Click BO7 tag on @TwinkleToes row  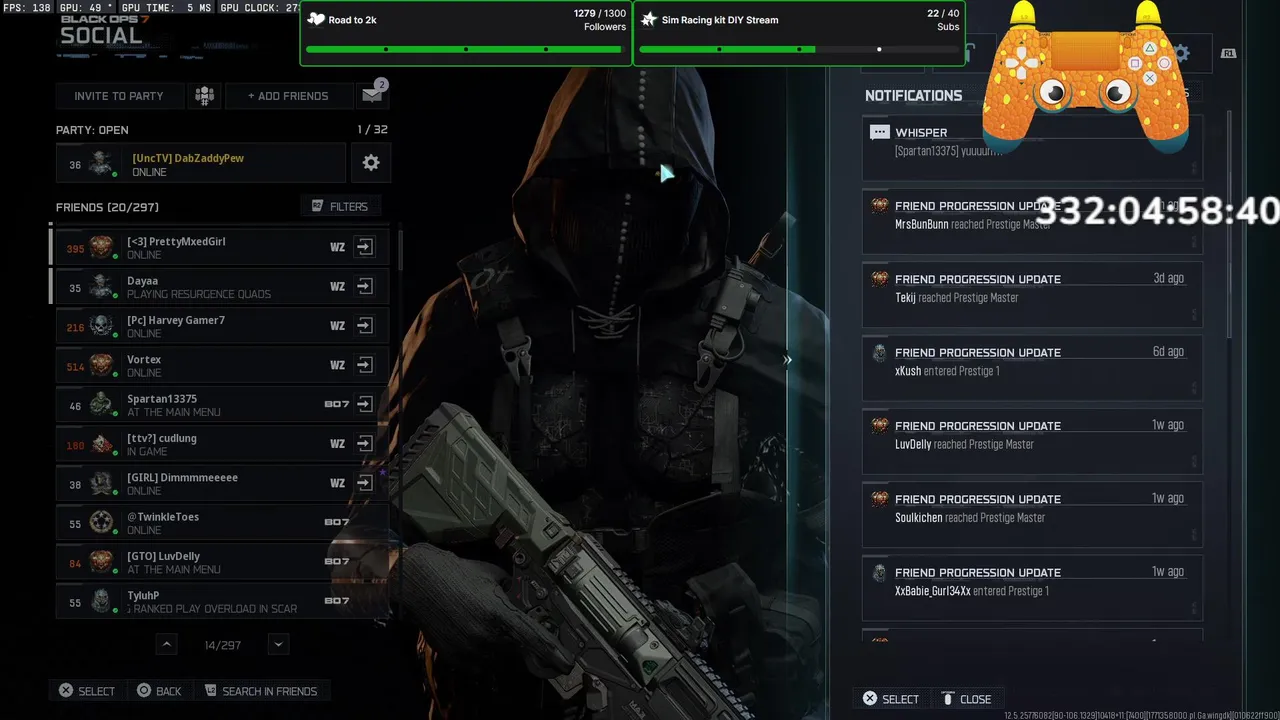click(x=336, y=522)
